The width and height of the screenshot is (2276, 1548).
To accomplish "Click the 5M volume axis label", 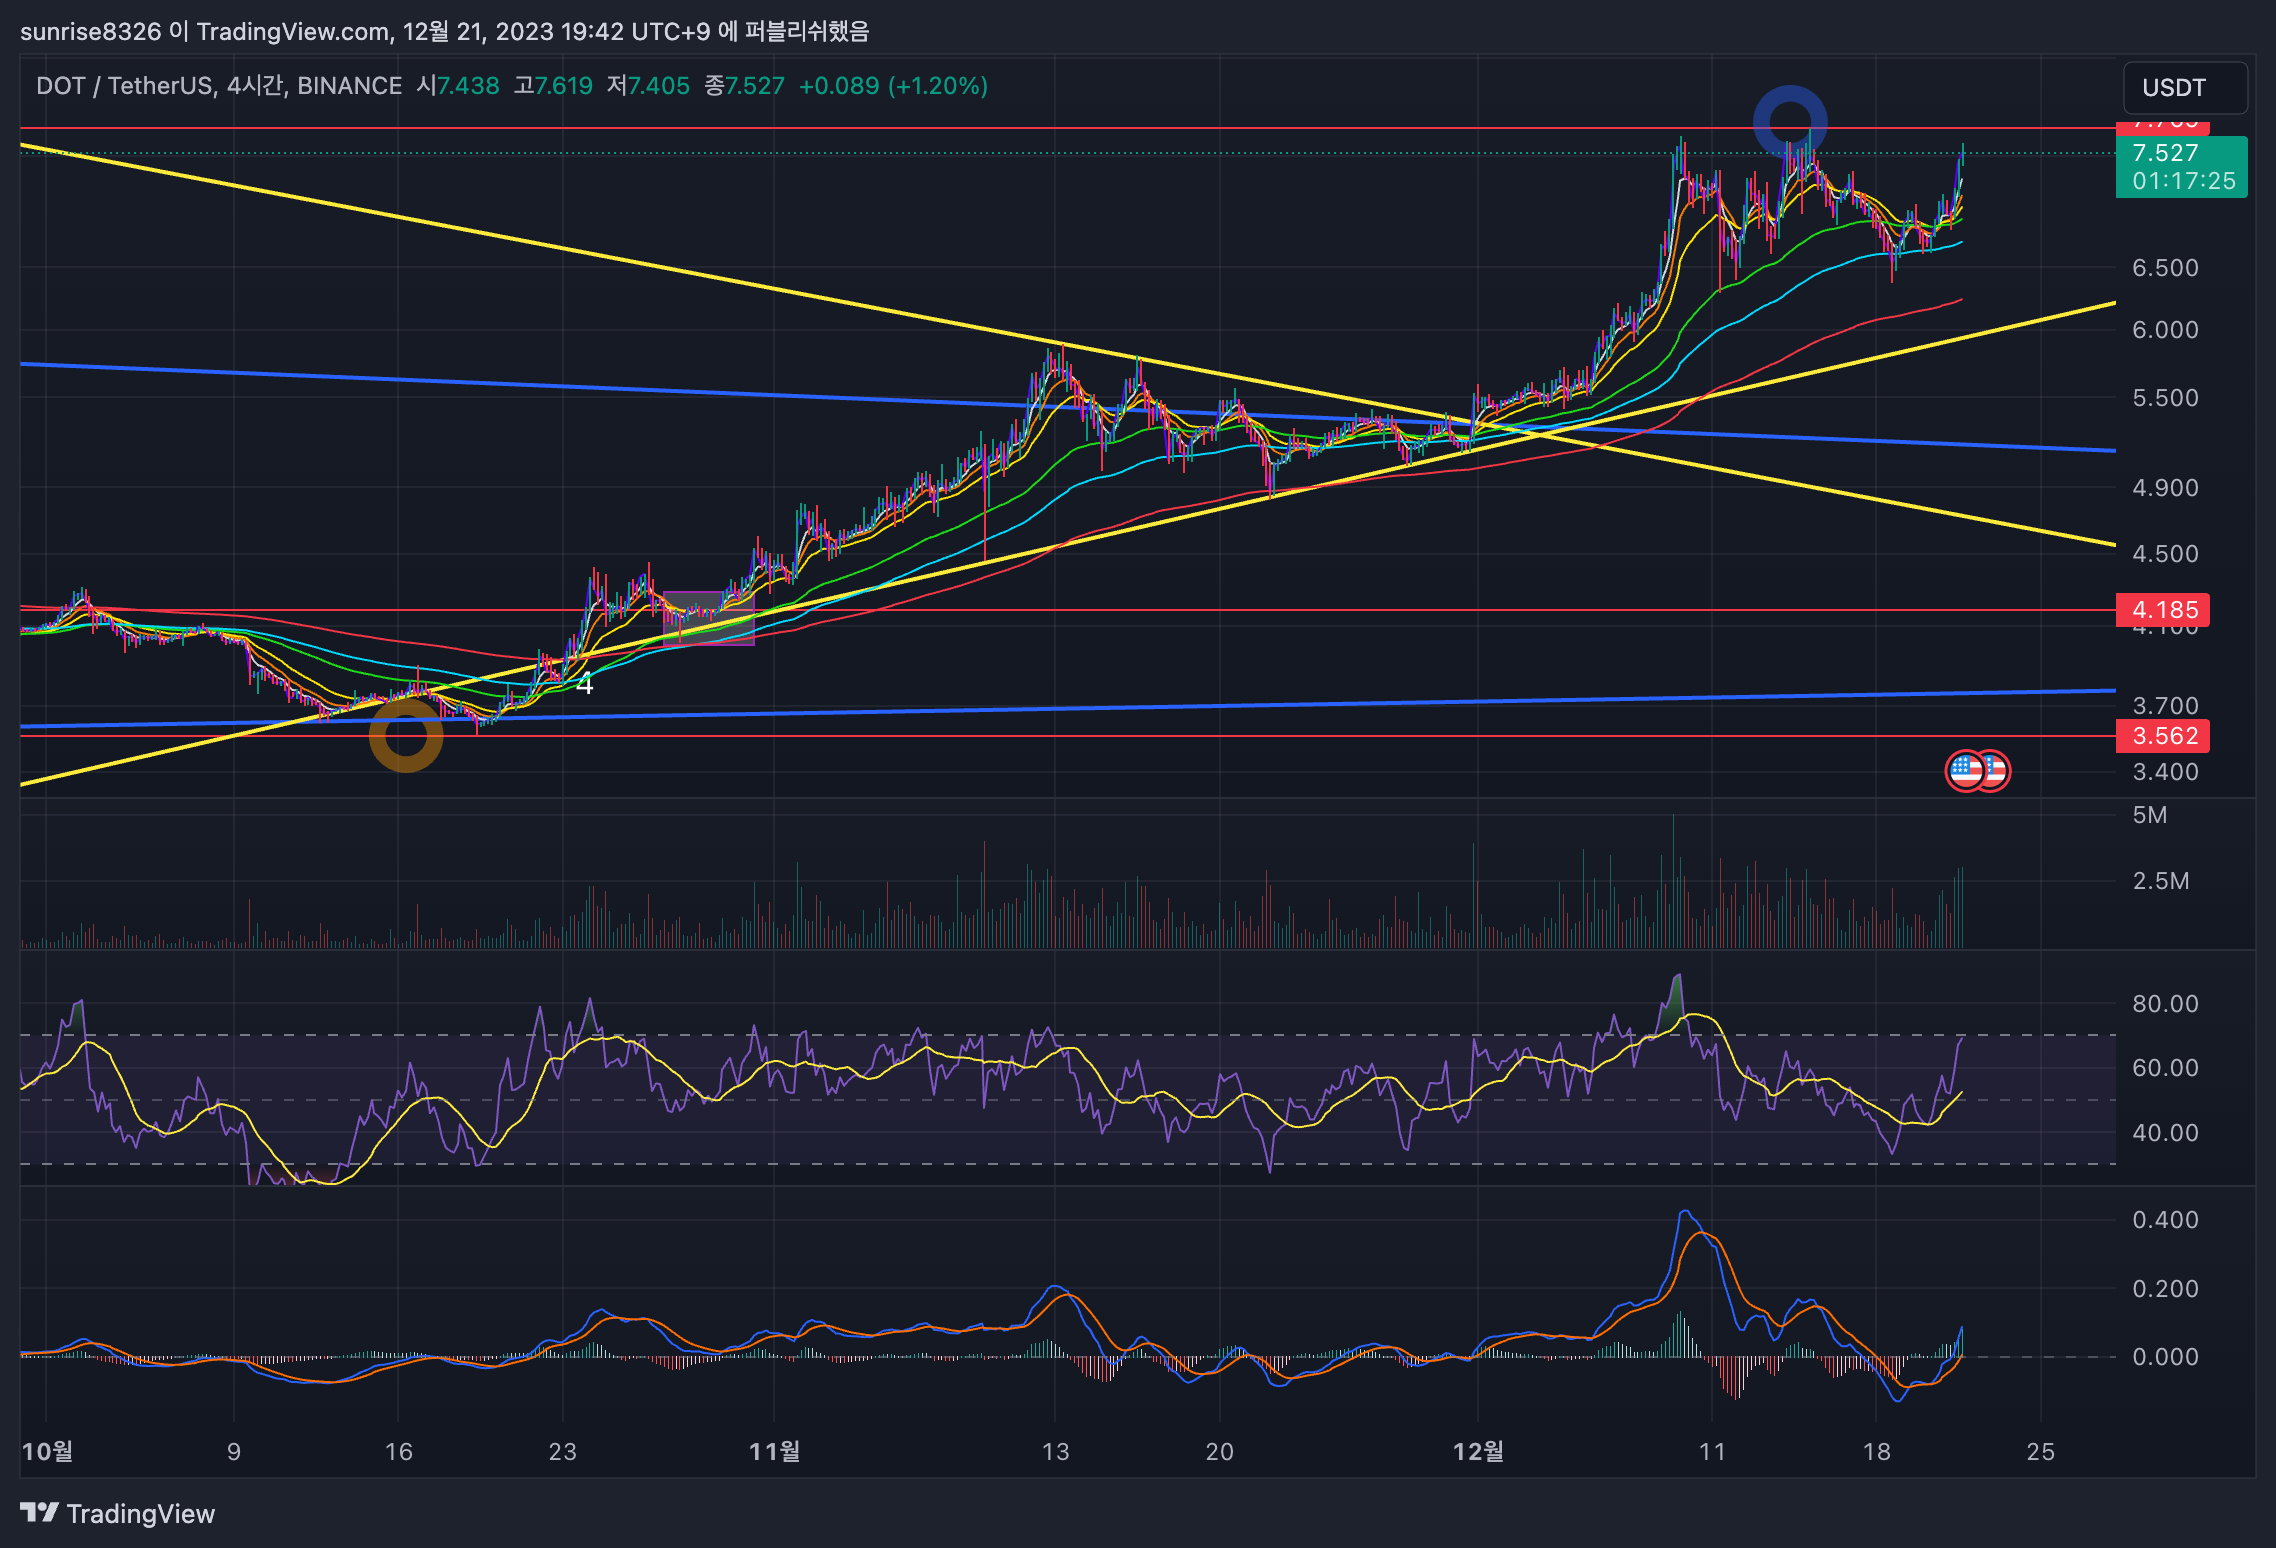I will tap(2150, 815).
